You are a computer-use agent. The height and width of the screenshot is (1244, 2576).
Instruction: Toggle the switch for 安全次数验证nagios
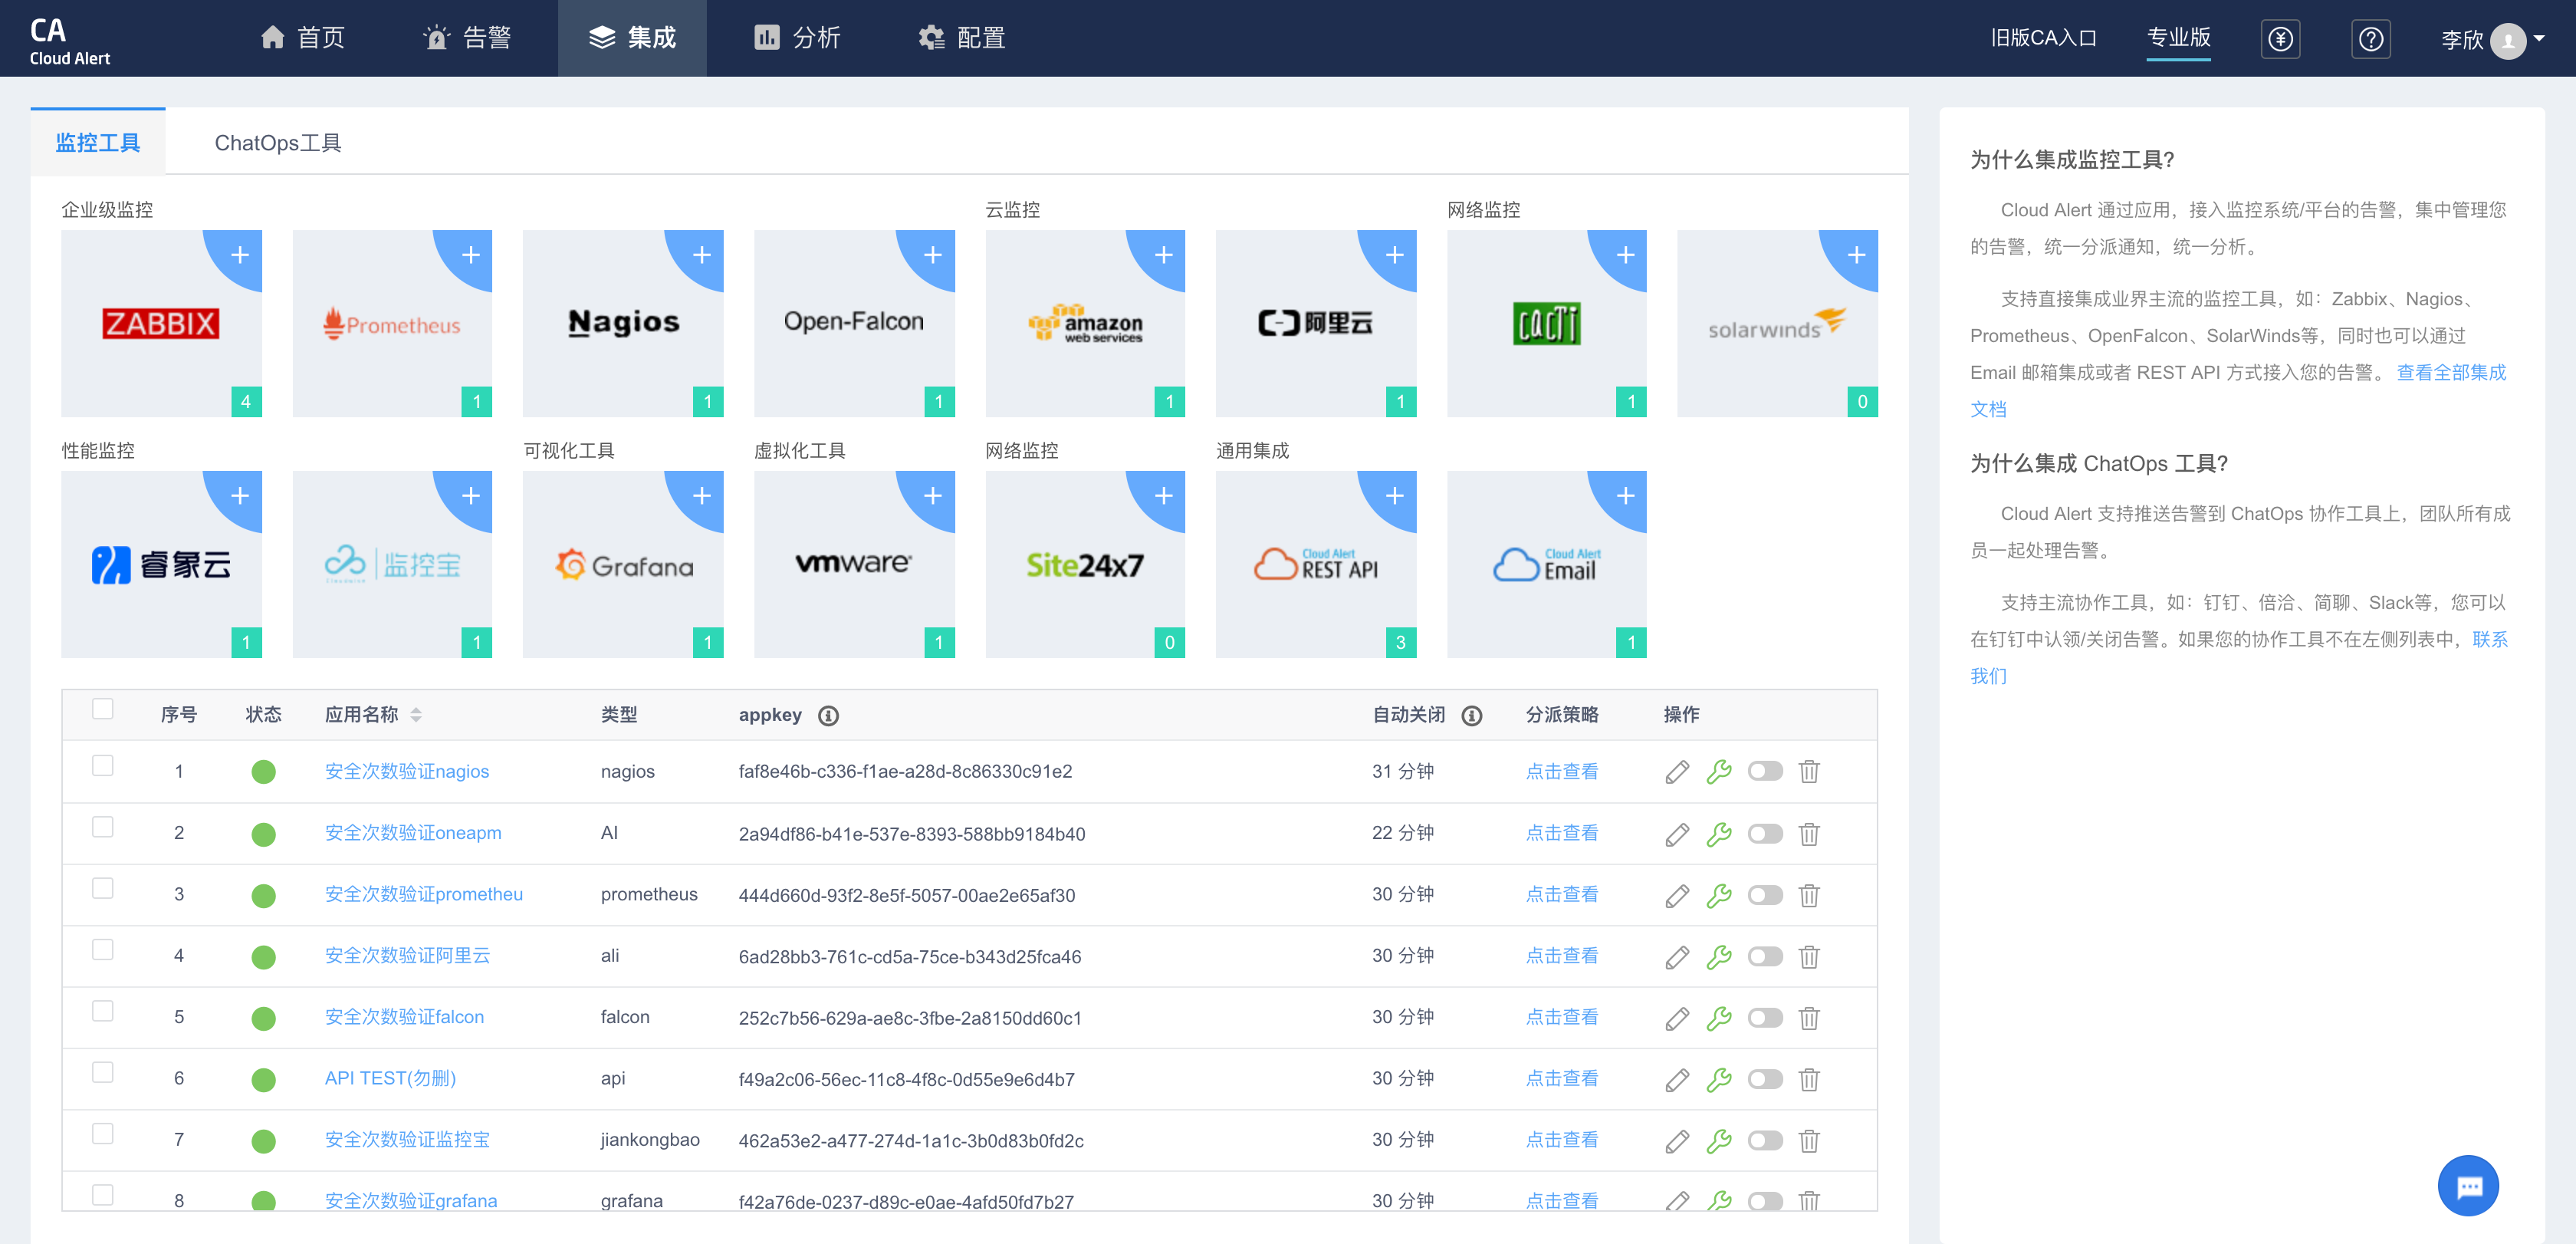point(1765,771)
